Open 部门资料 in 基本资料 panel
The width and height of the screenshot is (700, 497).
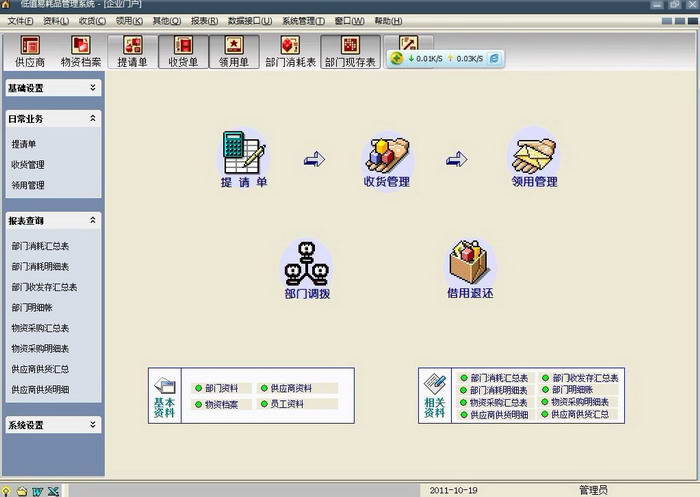pos(221,388)
